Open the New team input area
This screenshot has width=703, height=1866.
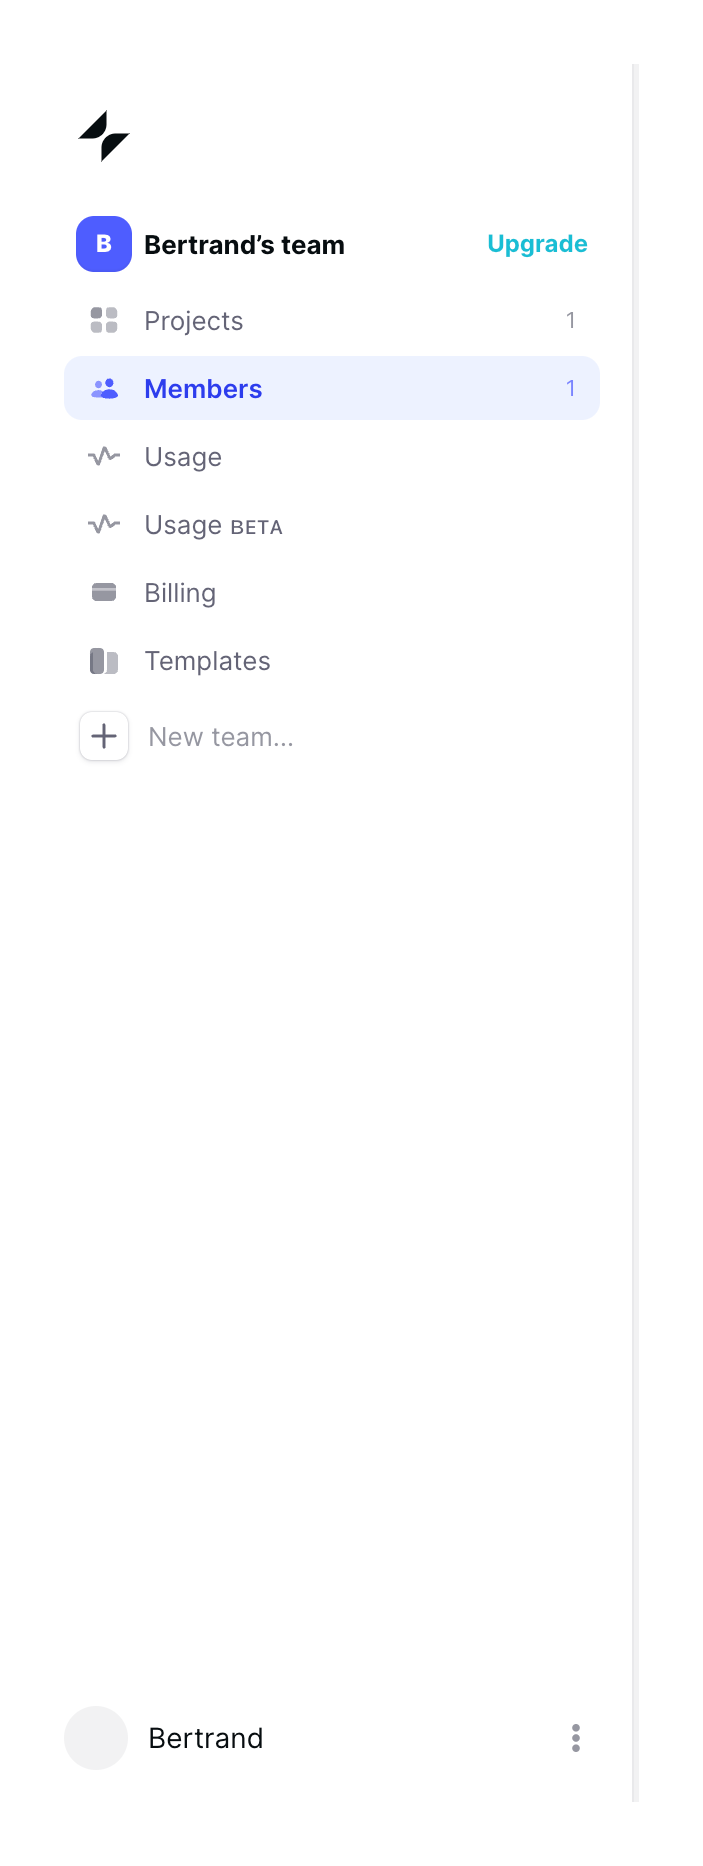[220, 736]
